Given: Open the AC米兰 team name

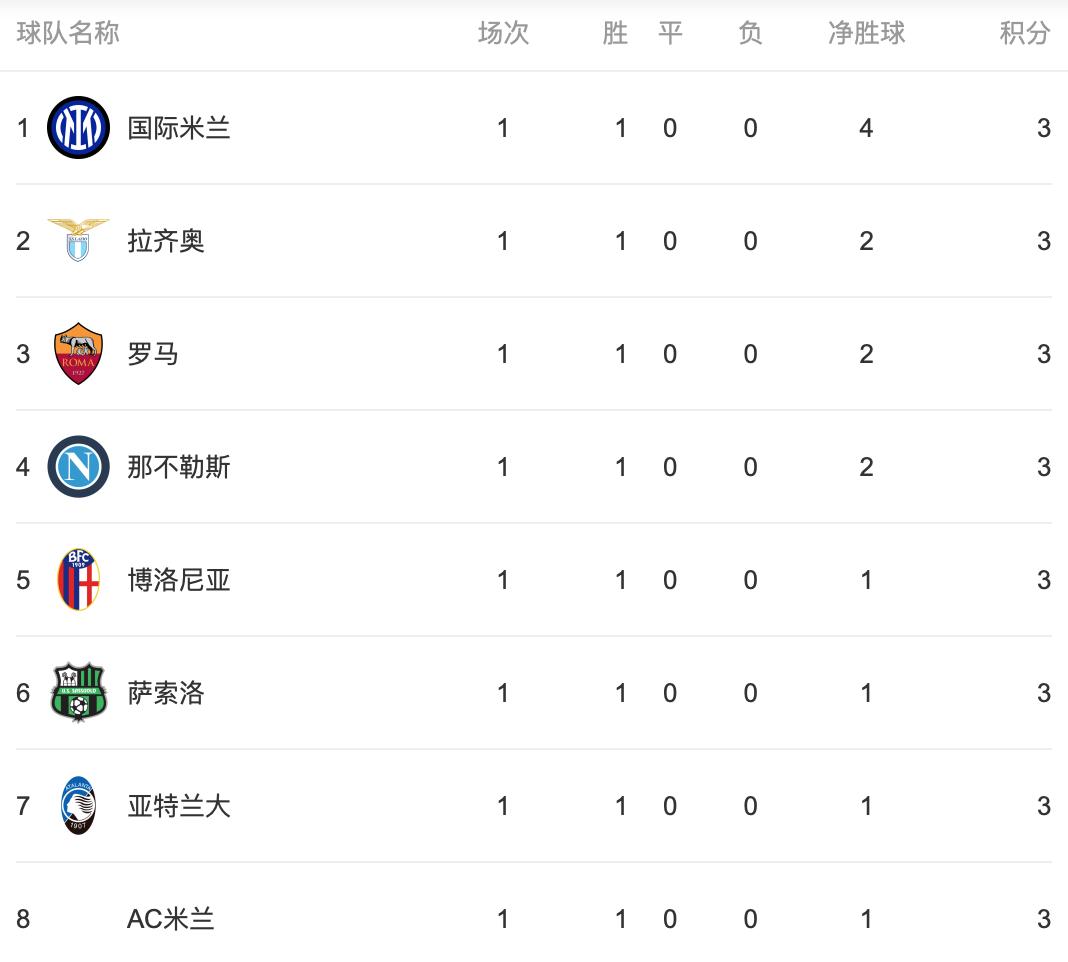Looking at the screenshot, I should point(171,919).
